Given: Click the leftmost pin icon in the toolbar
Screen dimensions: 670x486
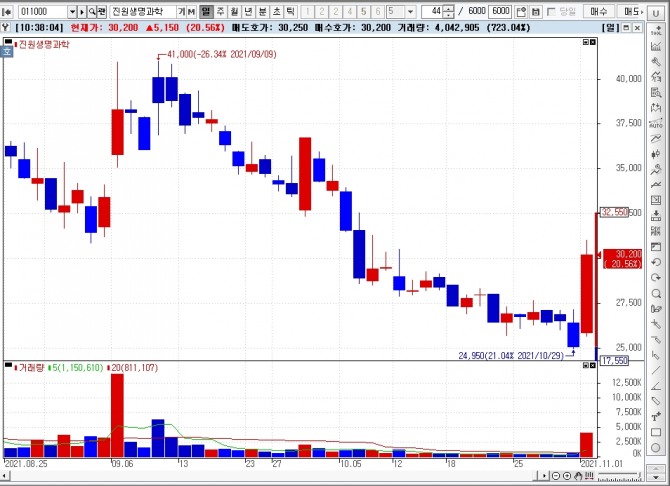Looking at the screenshot, I should (x=6, y=12).
